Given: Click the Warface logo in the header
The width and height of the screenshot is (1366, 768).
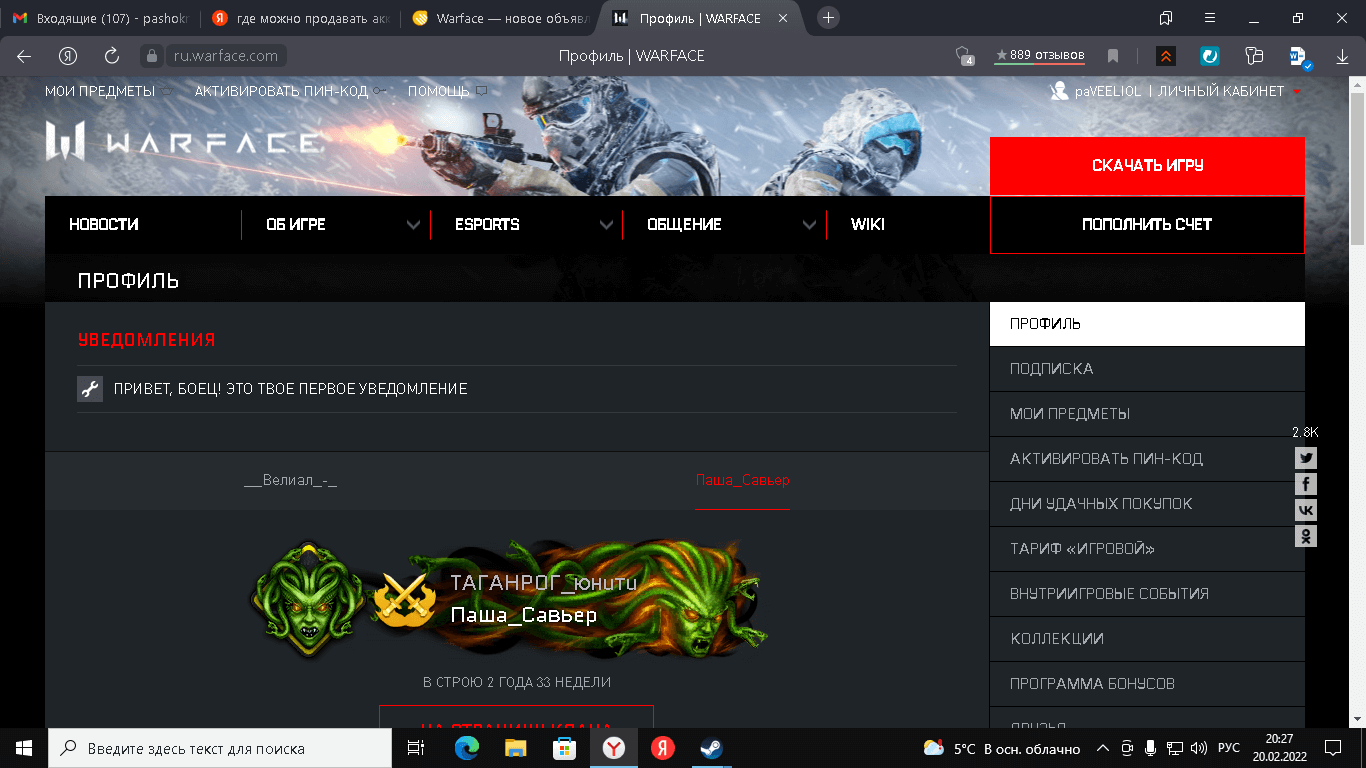Looking at the screenshot, I should [184, 142].
